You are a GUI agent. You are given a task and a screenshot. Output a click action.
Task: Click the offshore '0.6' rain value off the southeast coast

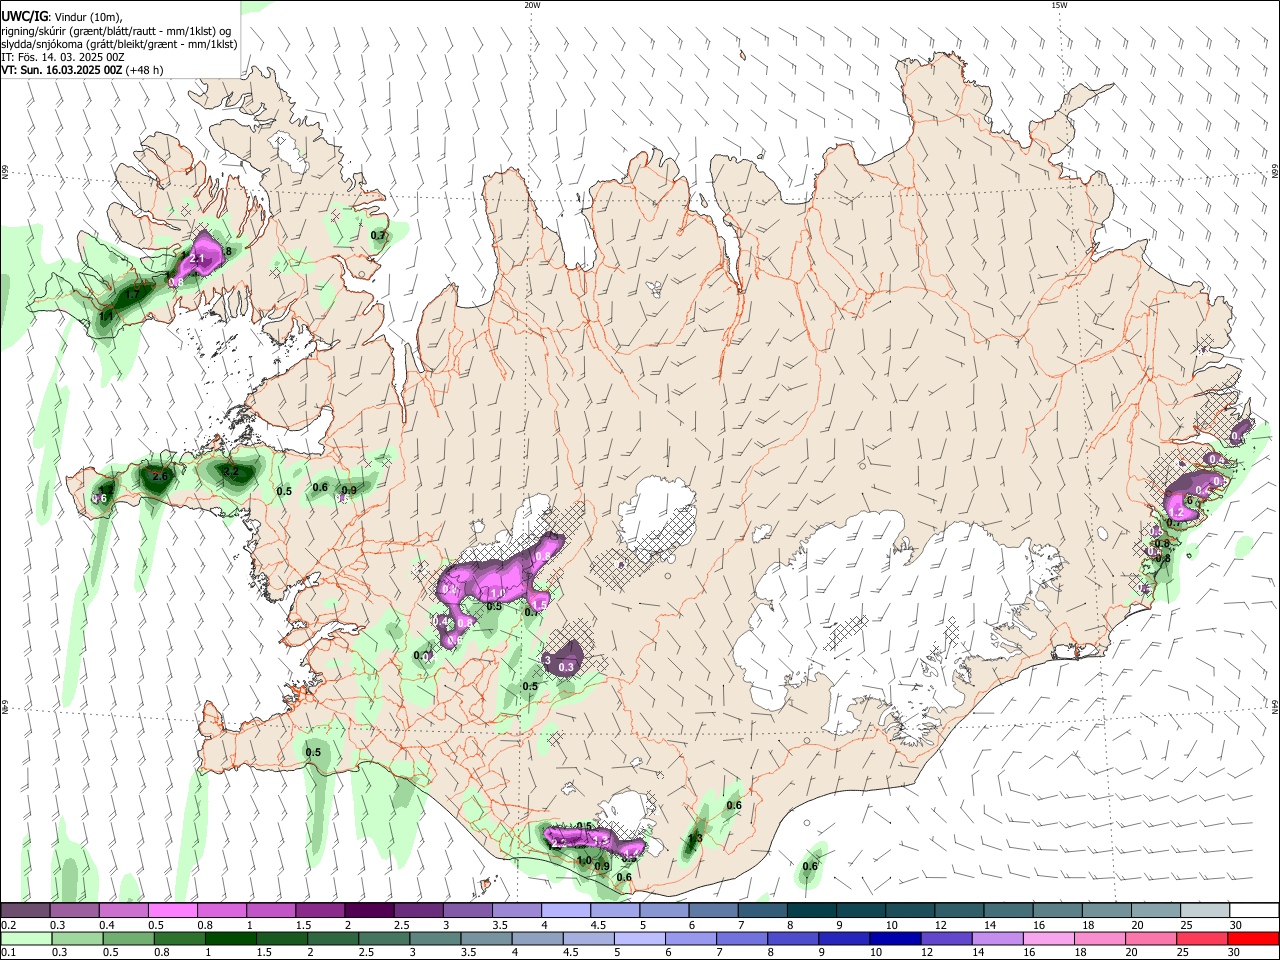click(x=810, y=866)
